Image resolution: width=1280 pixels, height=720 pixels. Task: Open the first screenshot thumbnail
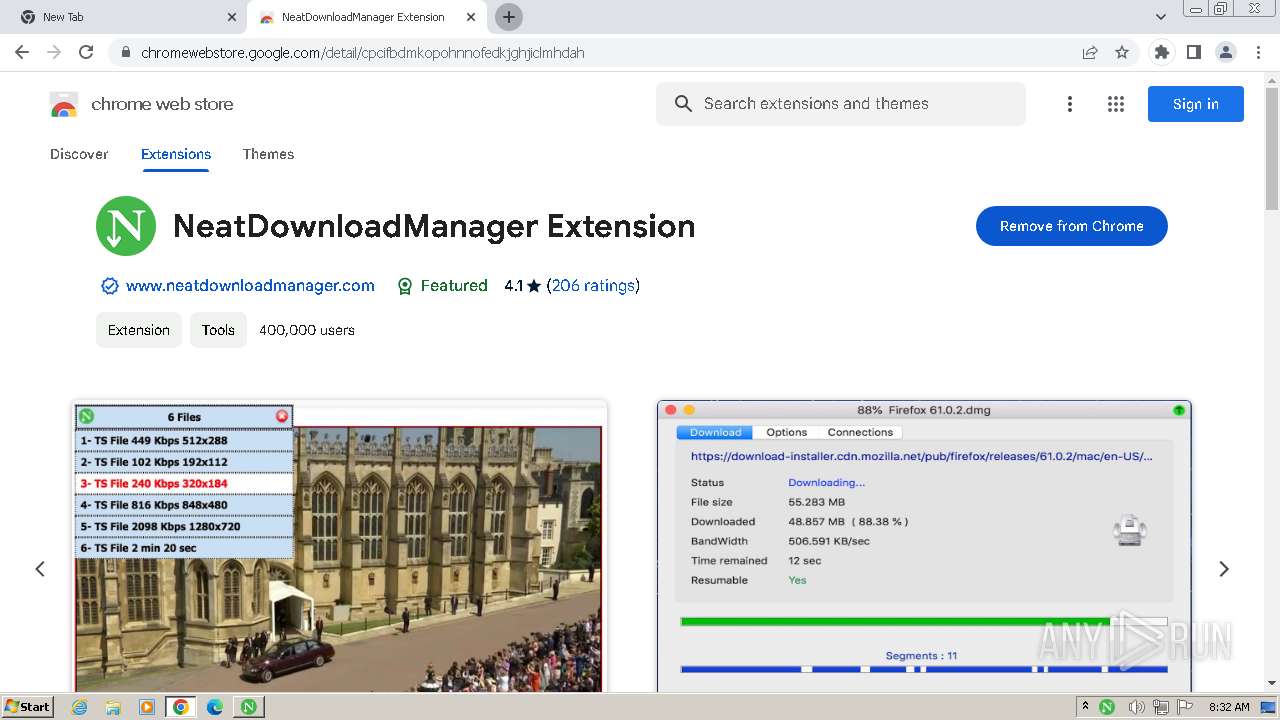(340, 546)
